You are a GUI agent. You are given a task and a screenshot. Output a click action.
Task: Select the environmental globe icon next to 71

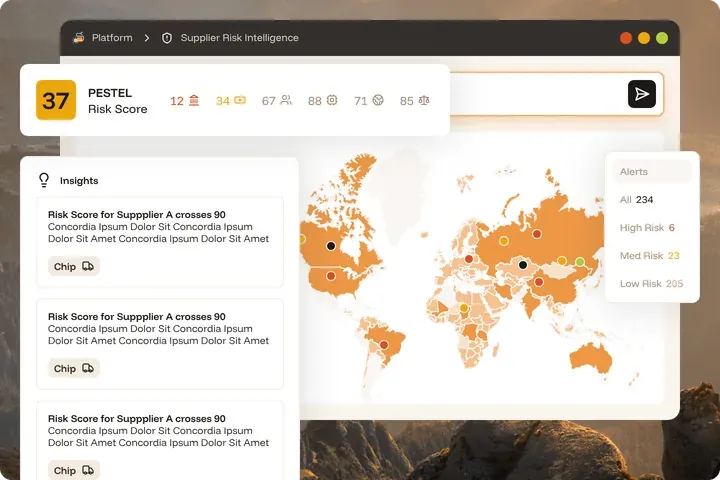coord(378,100)
